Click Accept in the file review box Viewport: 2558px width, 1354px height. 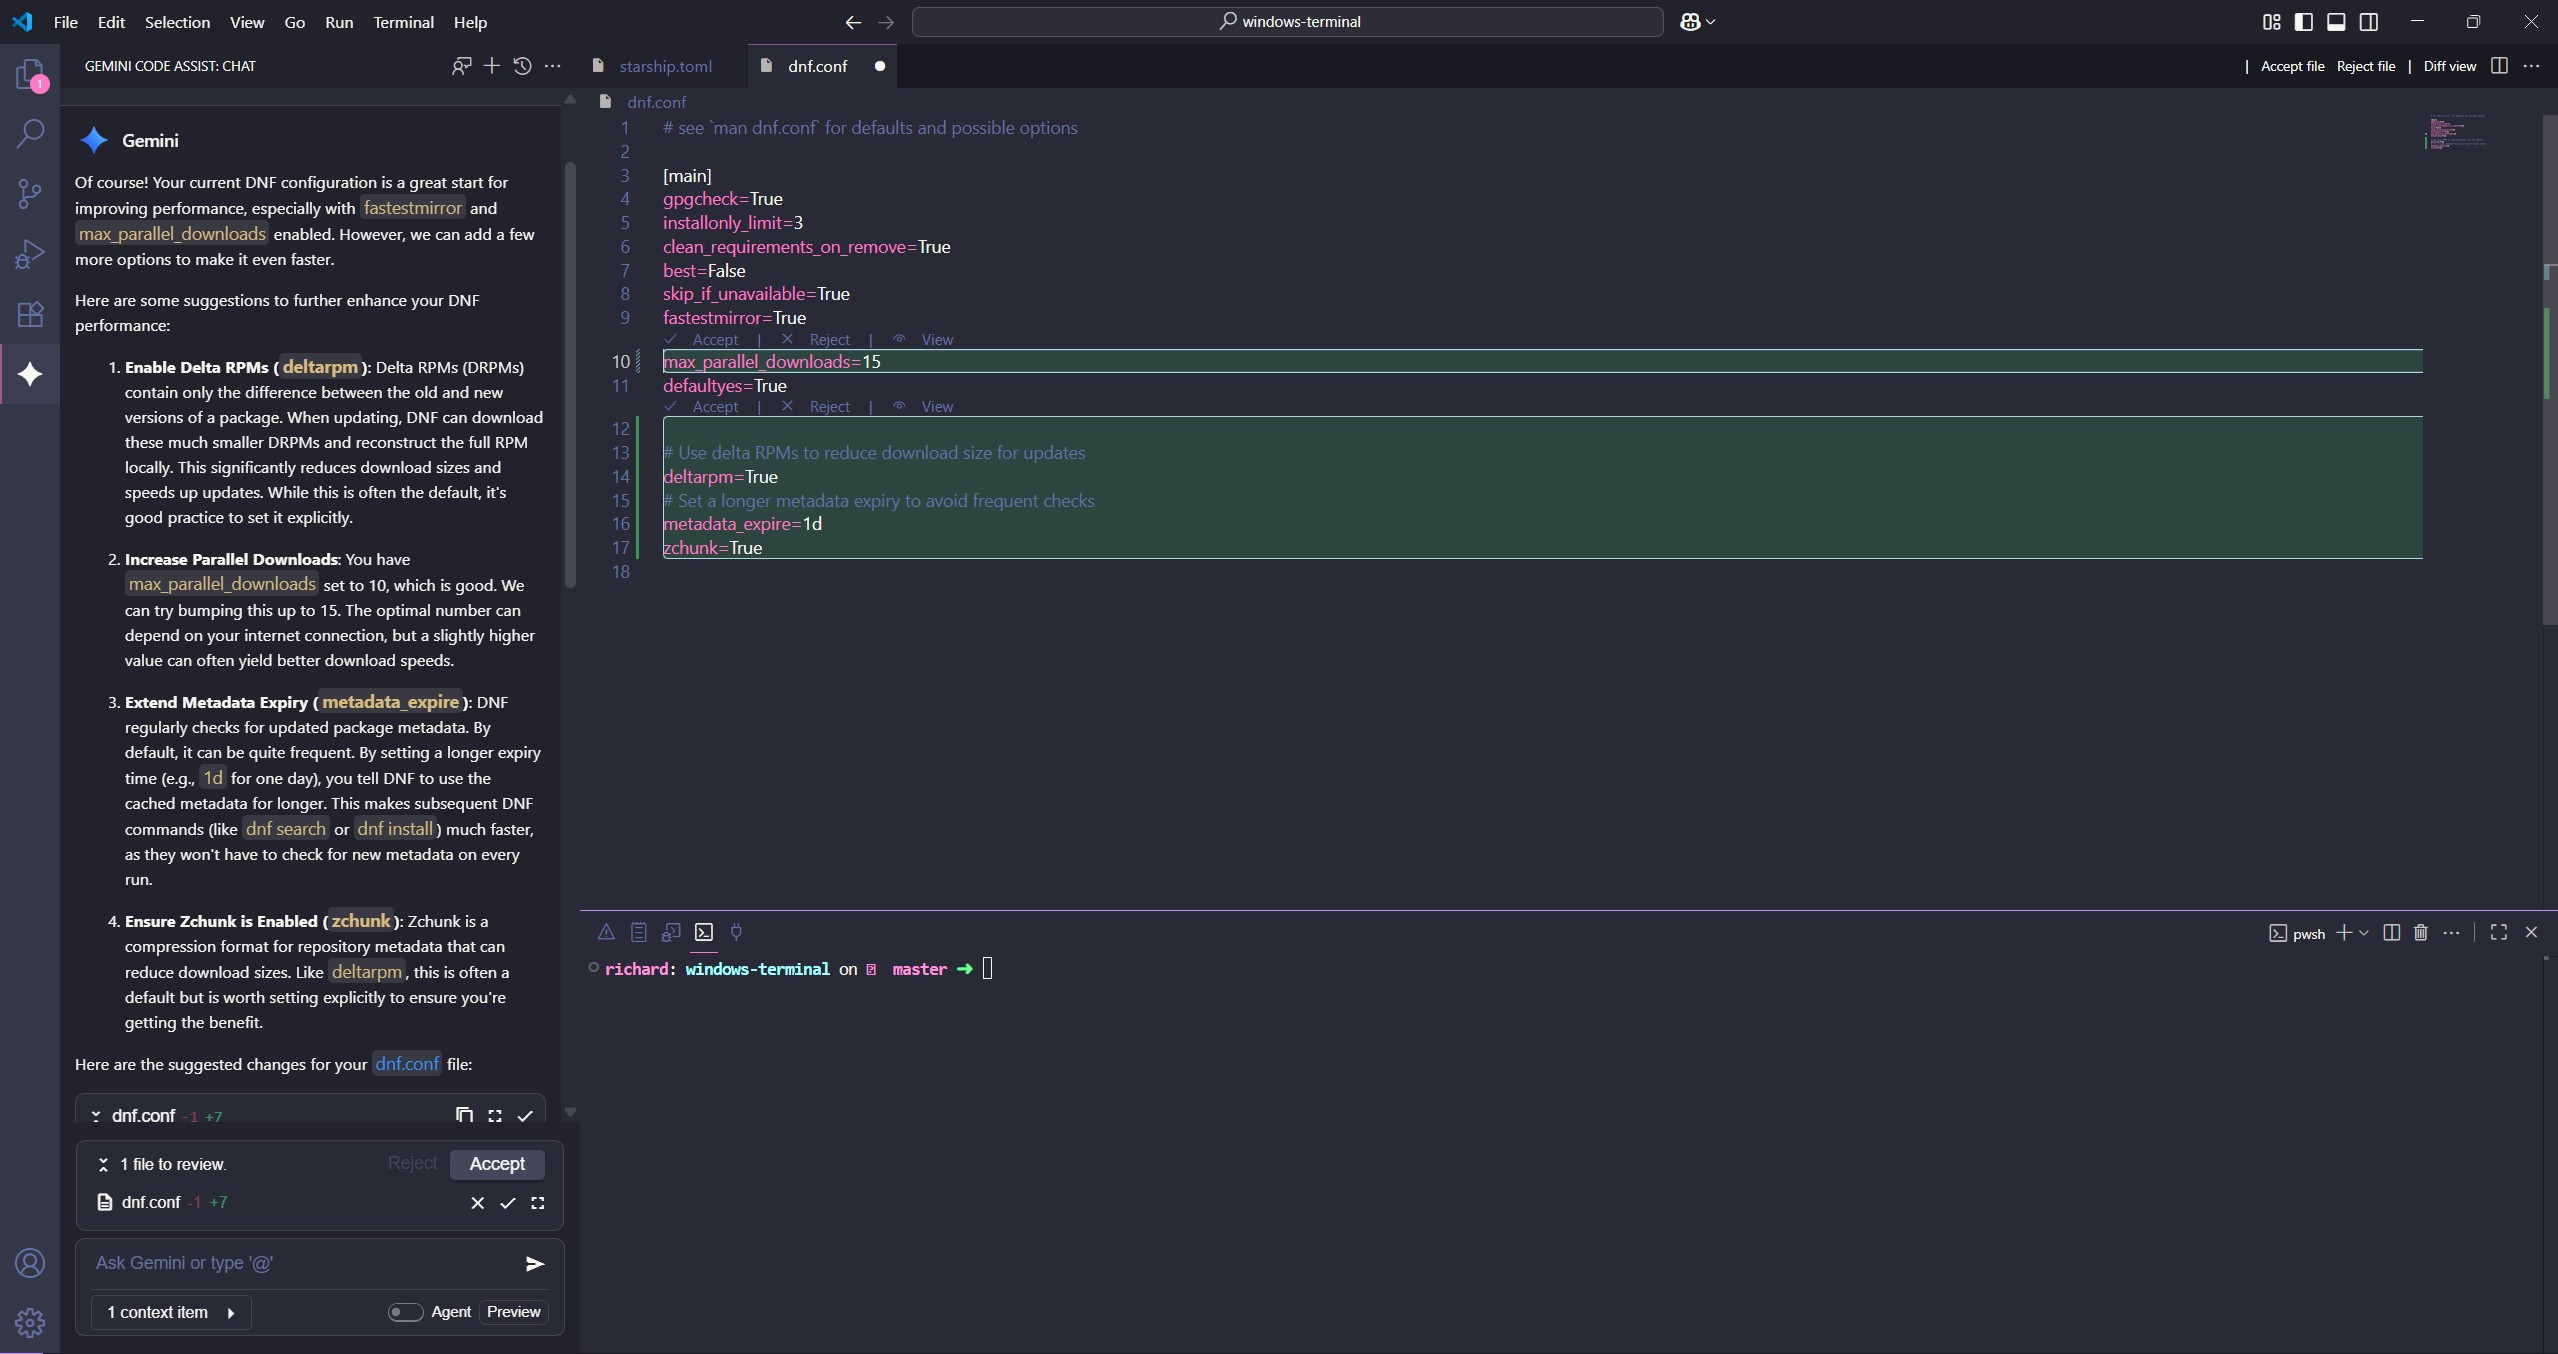(497, 1164)
